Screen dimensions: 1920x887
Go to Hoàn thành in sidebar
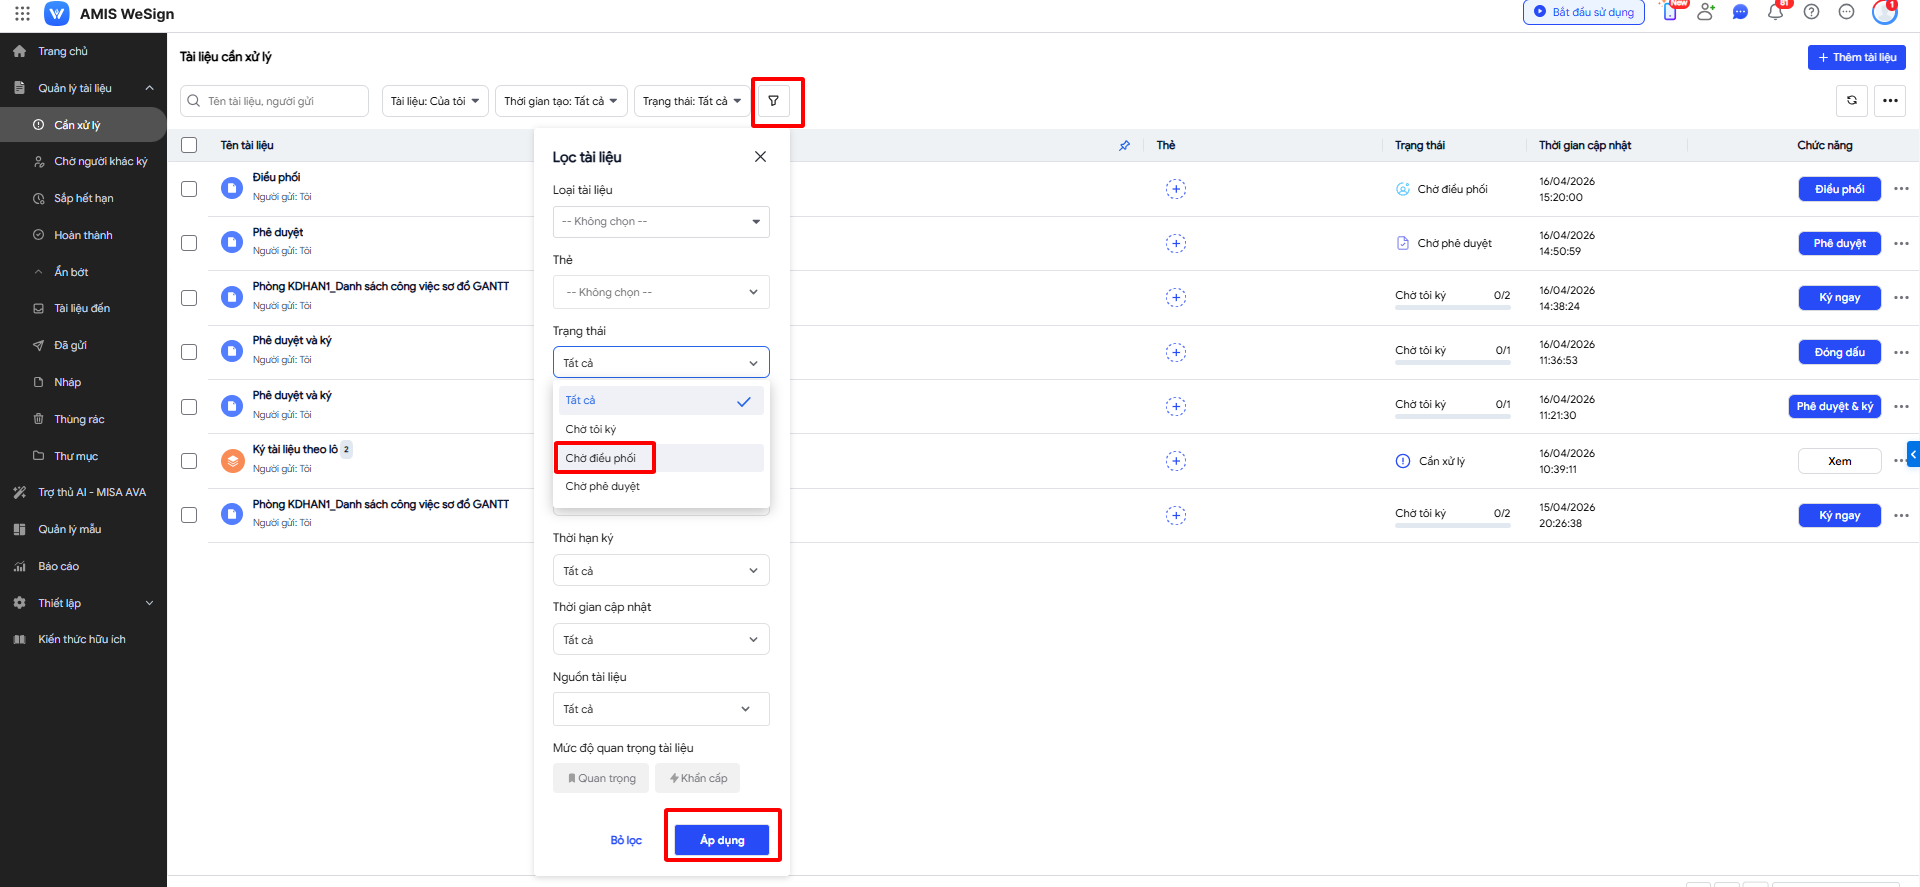(x=83, y=236)
